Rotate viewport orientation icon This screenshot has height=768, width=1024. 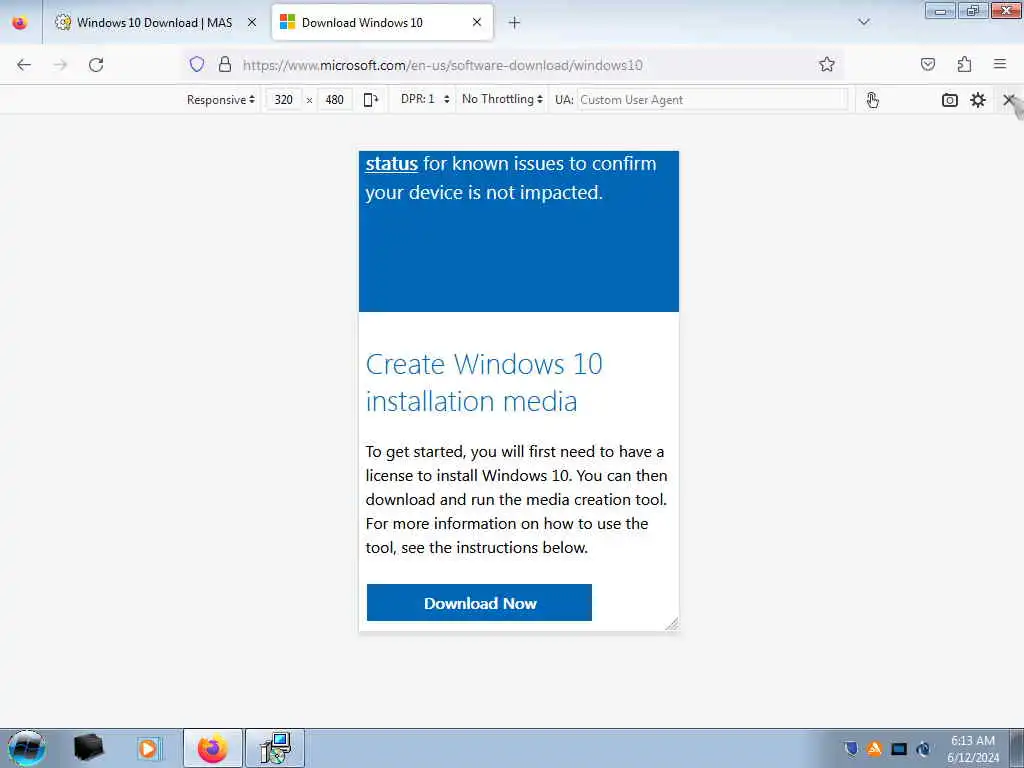click(x=371, y=100)
